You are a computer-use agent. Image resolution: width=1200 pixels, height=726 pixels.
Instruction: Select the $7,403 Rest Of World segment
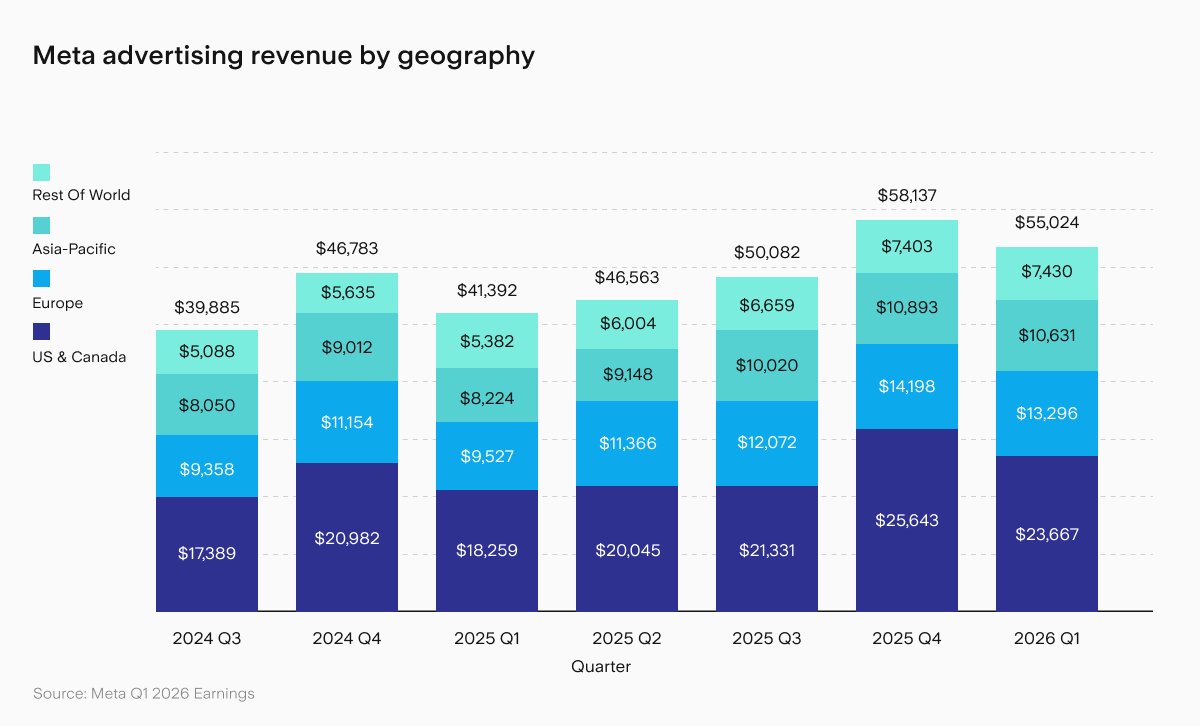pyautogui.click(x=907, y=246)
